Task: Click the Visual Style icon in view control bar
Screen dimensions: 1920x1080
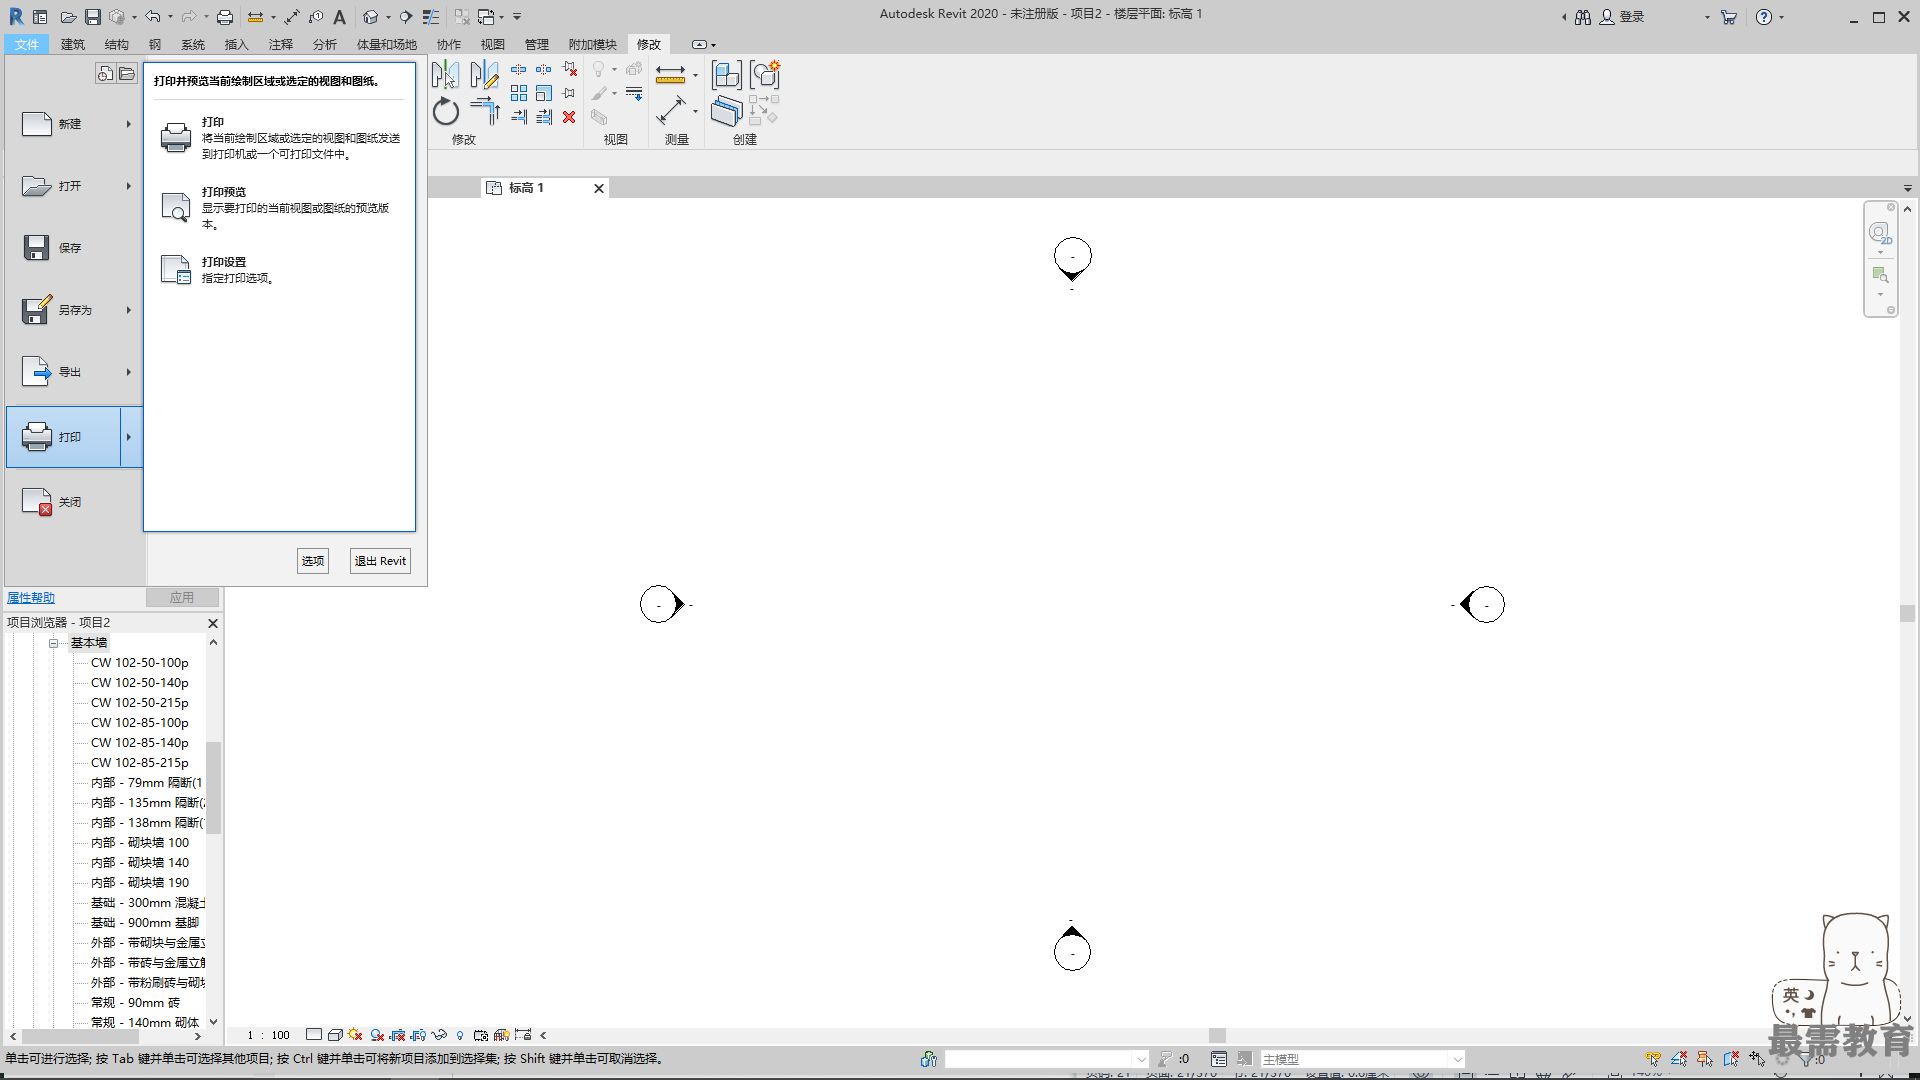Action: click(335, 1035)
